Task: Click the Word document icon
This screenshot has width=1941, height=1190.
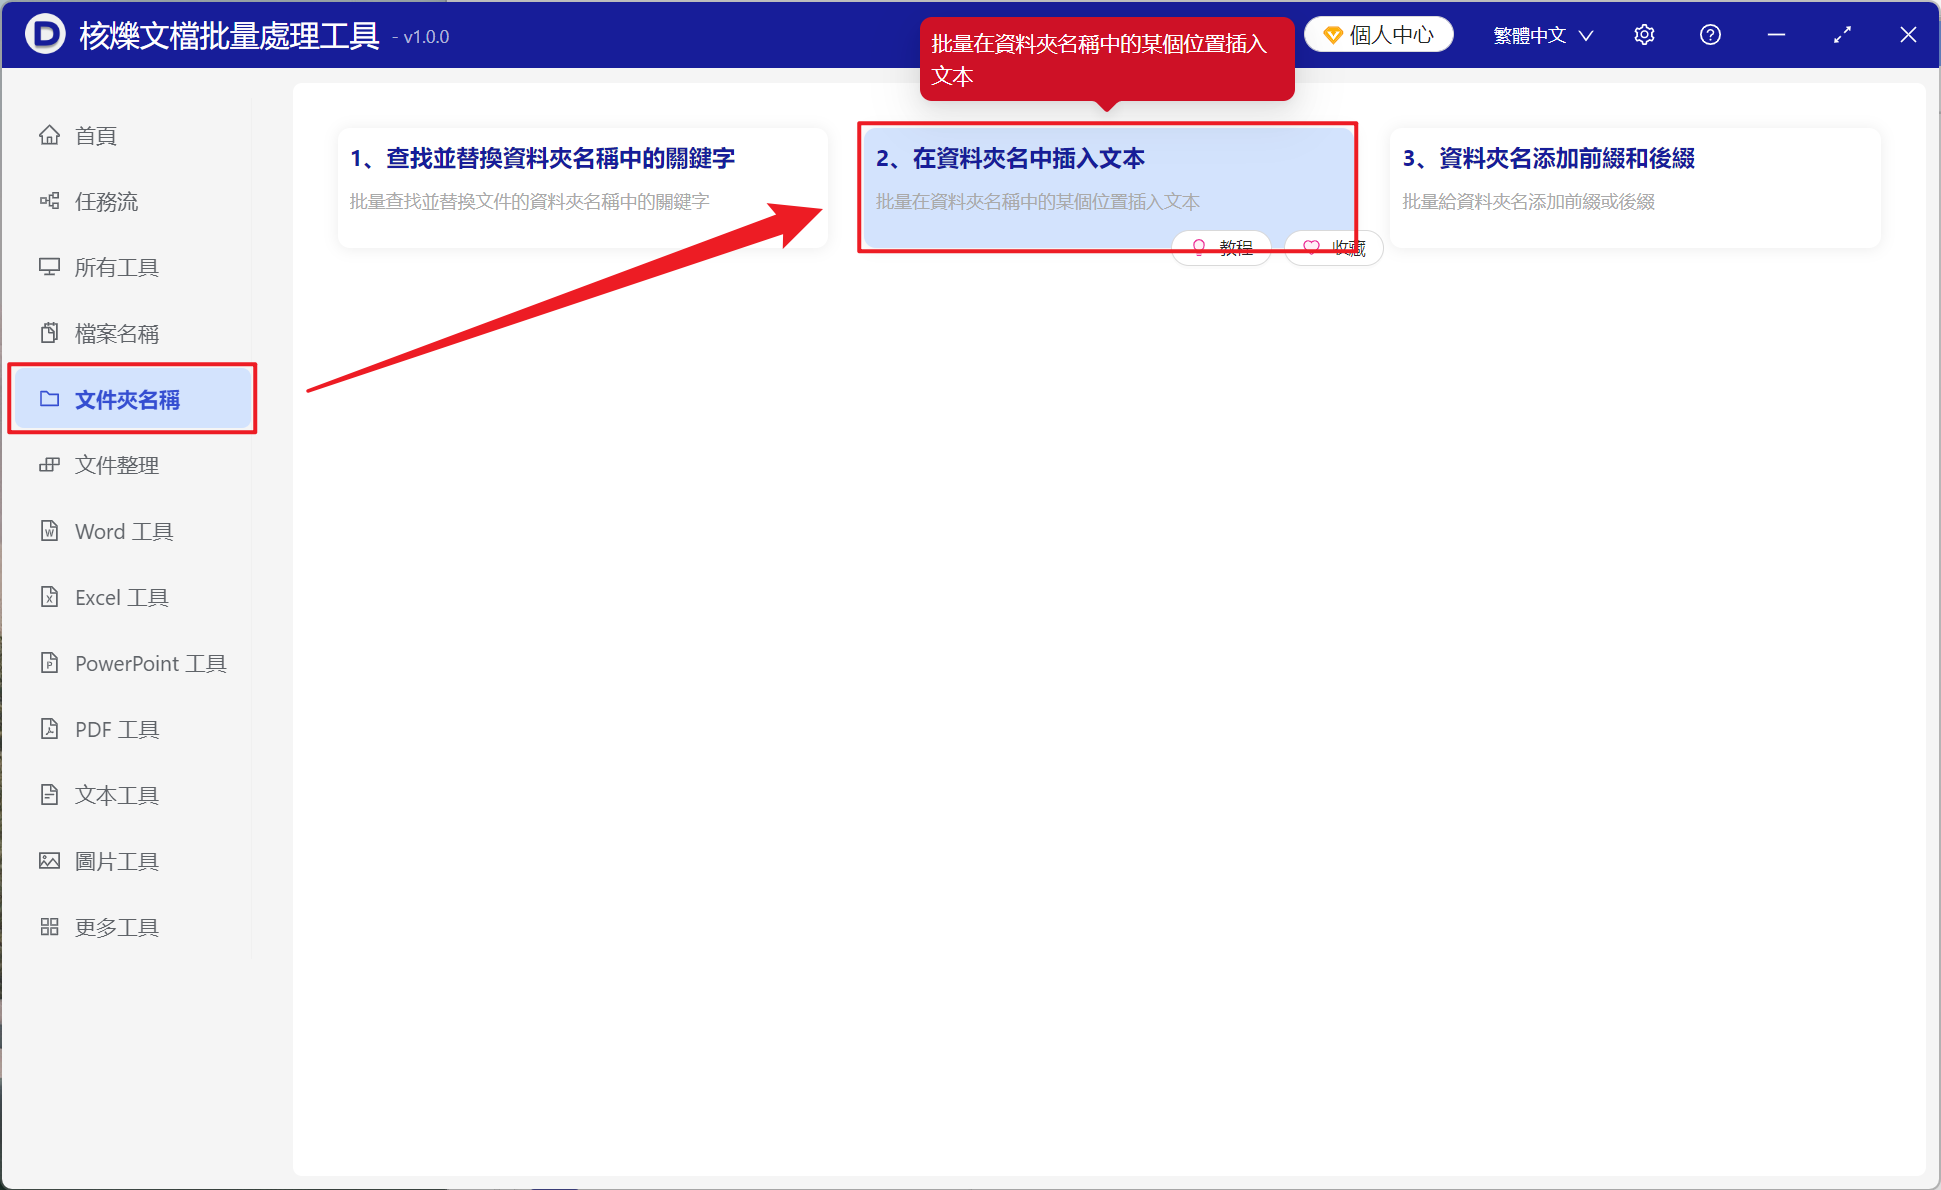Action: coord(49,531)
